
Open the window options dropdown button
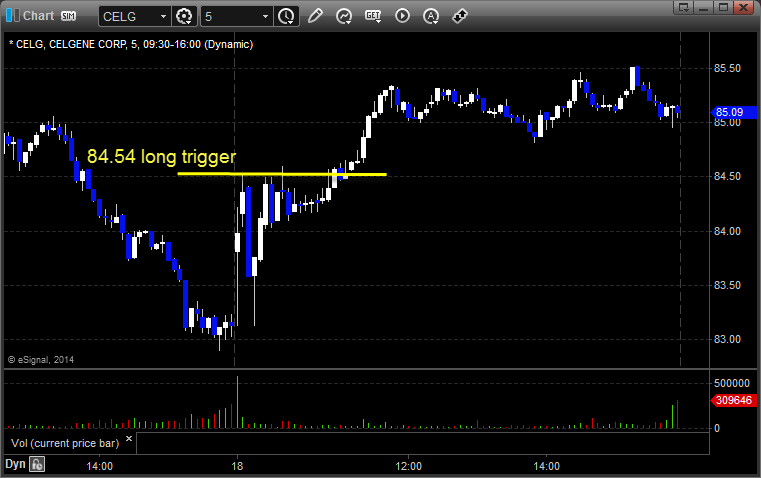tap(684, 7)
